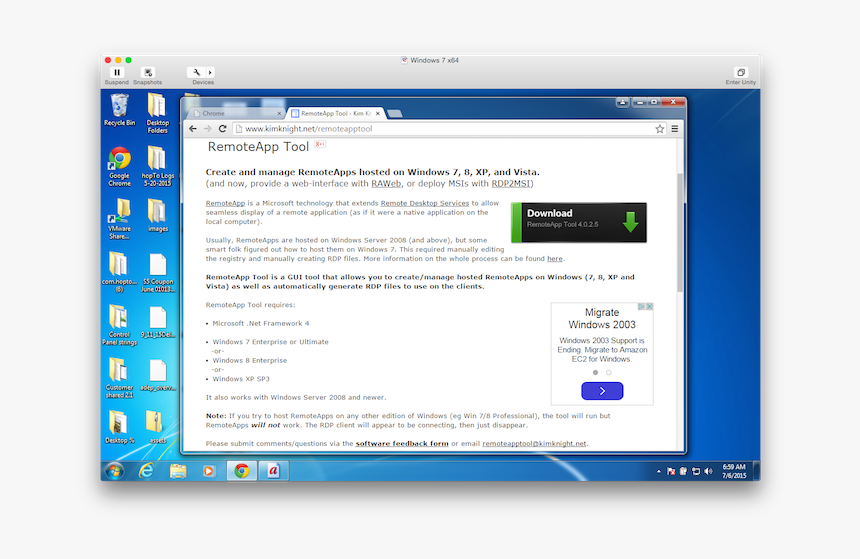Click the page vertical scrollbar thumb
This screenshot has width=860, height=559.
click(680, 233)
